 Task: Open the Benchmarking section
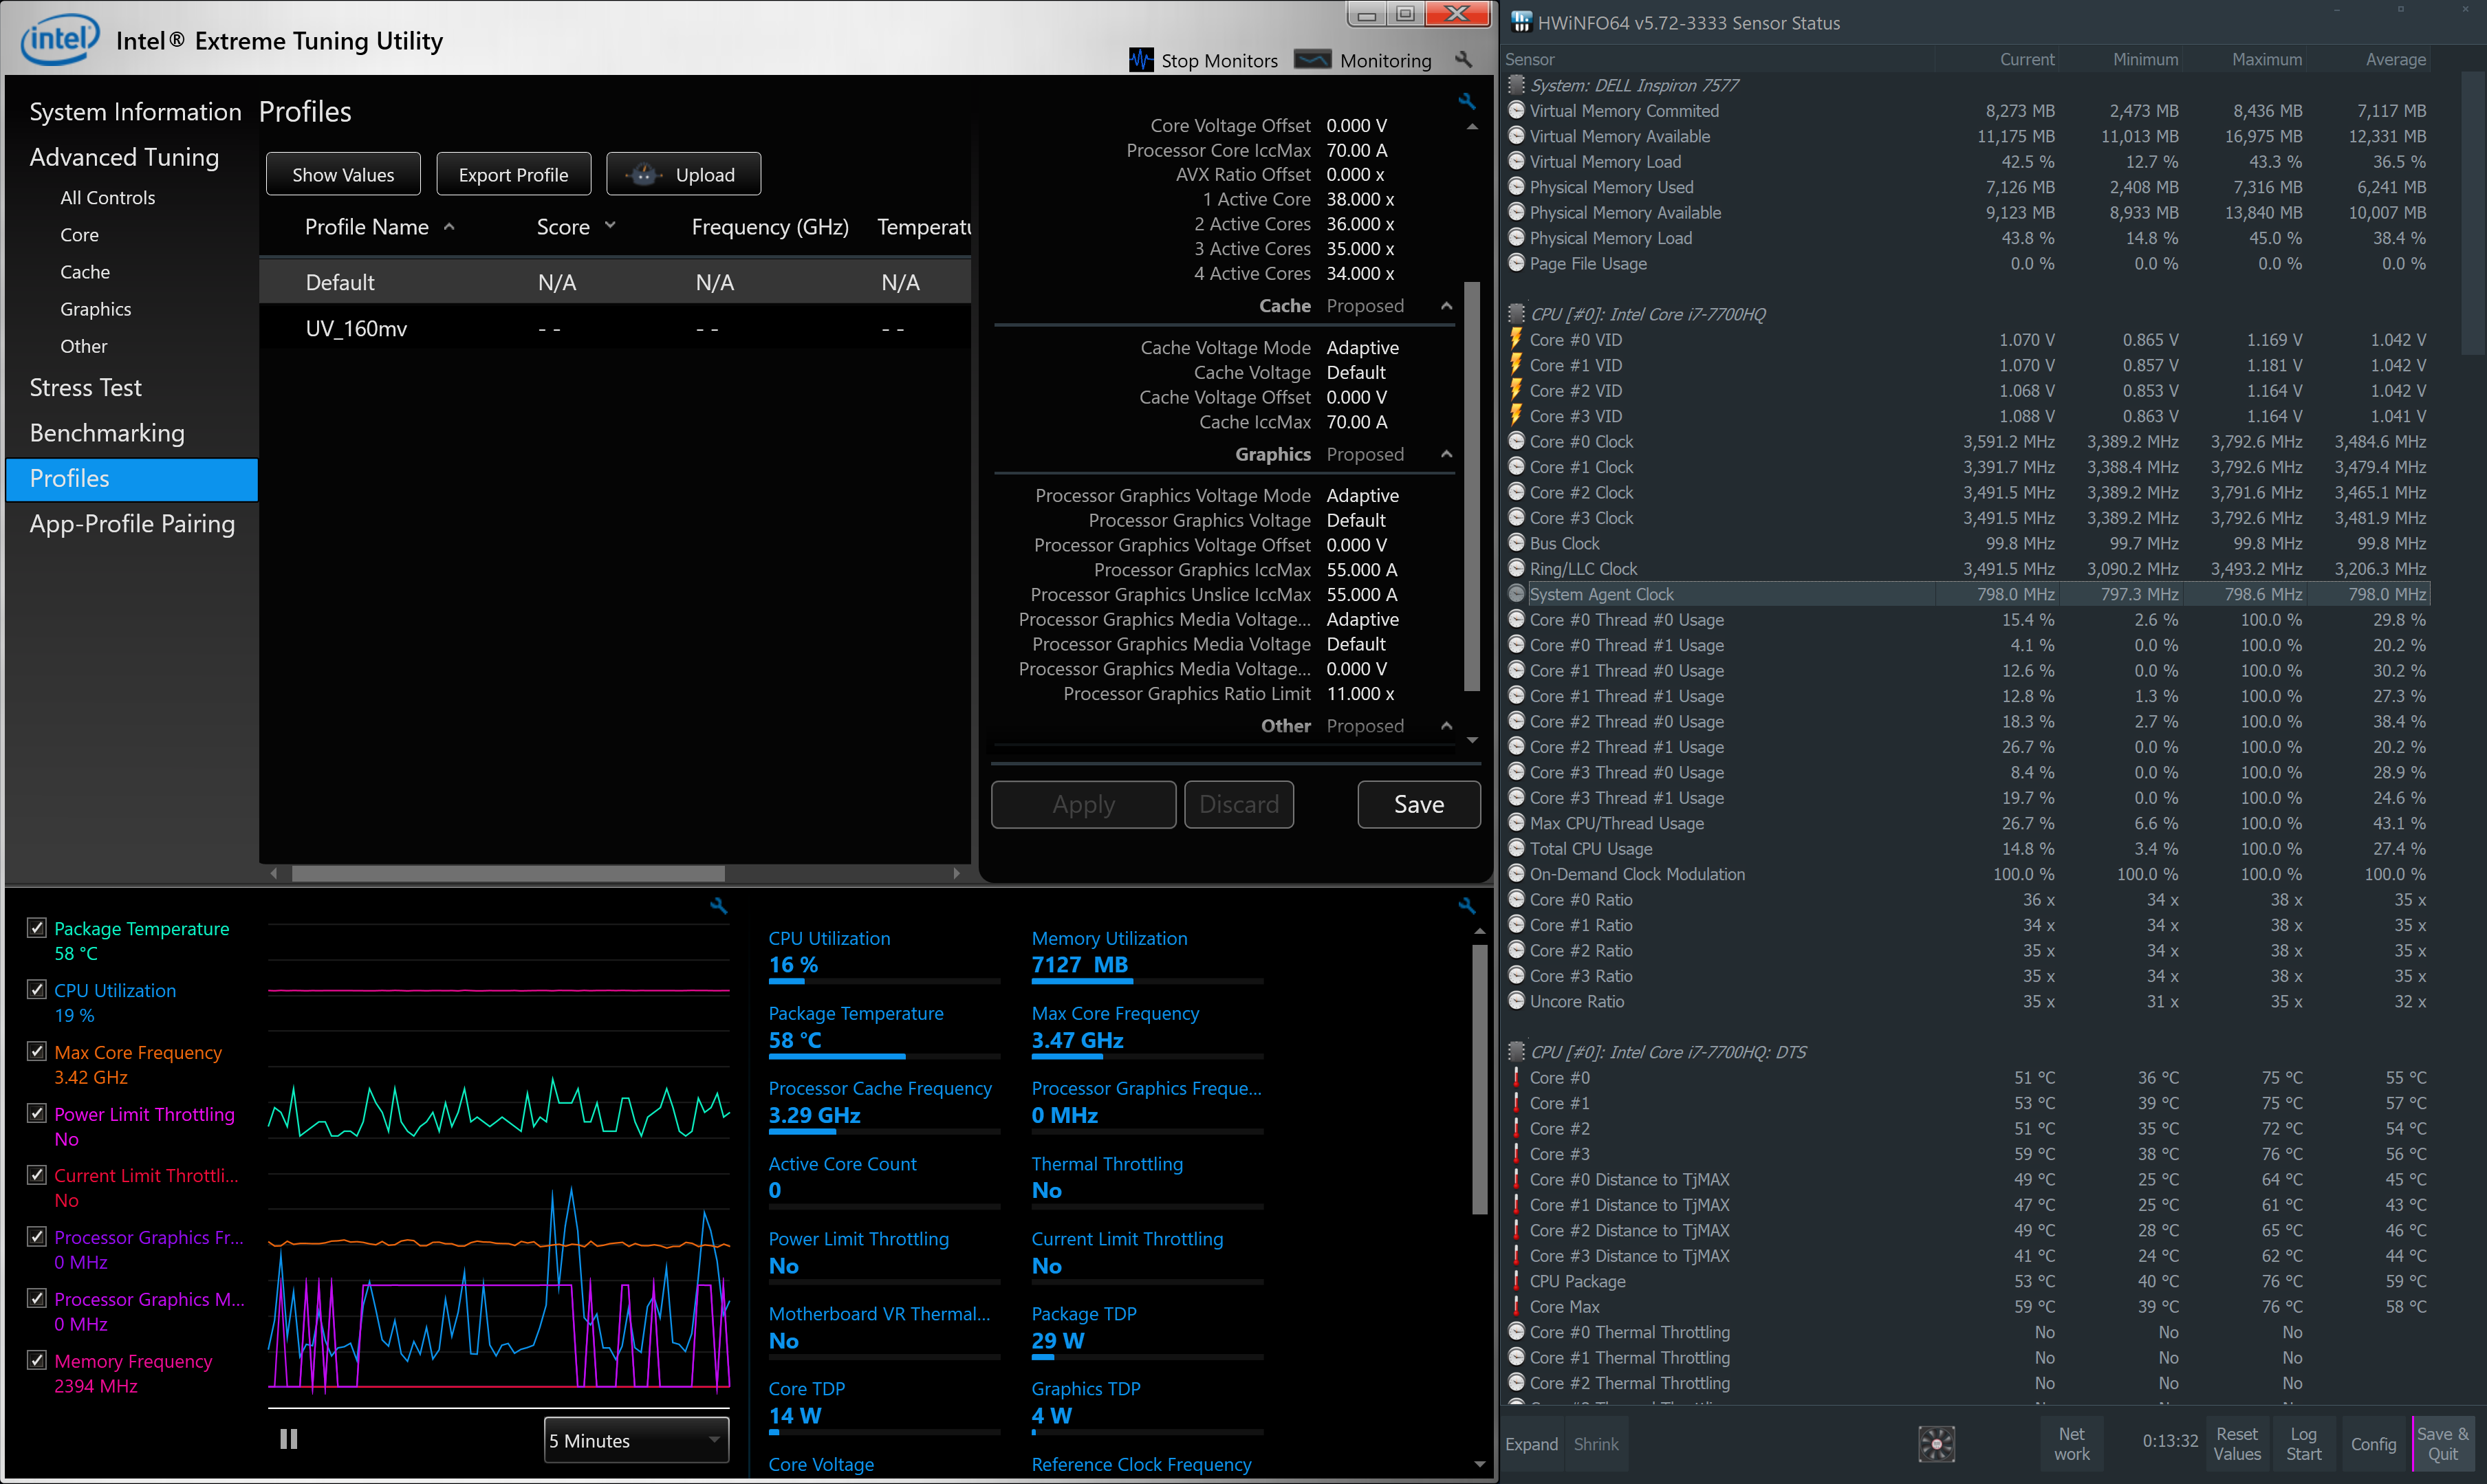tap(107, 433)
